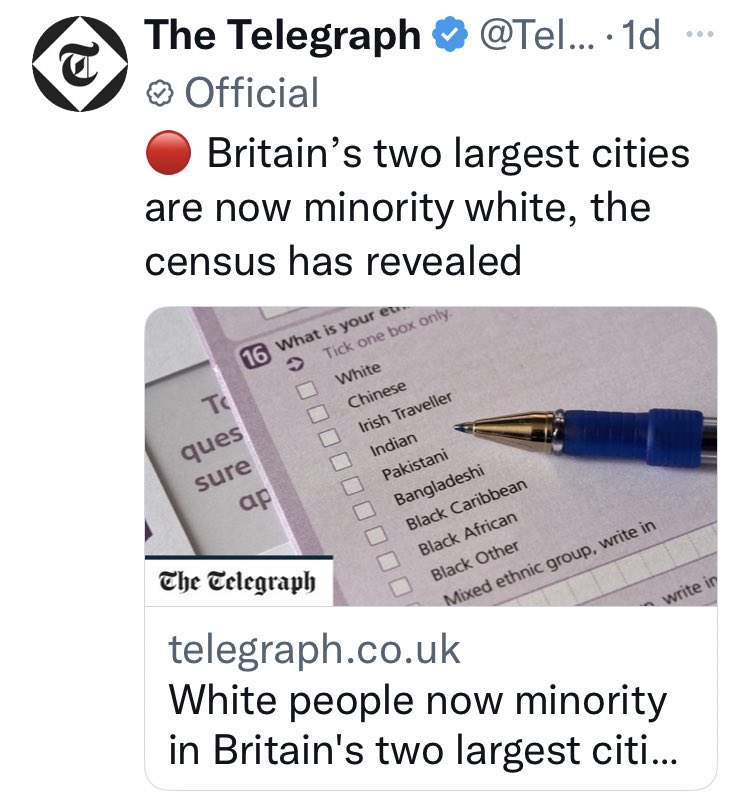749x794 pixels.
Task: Click the tweet text about census
Action: click(x=417, y=208)
